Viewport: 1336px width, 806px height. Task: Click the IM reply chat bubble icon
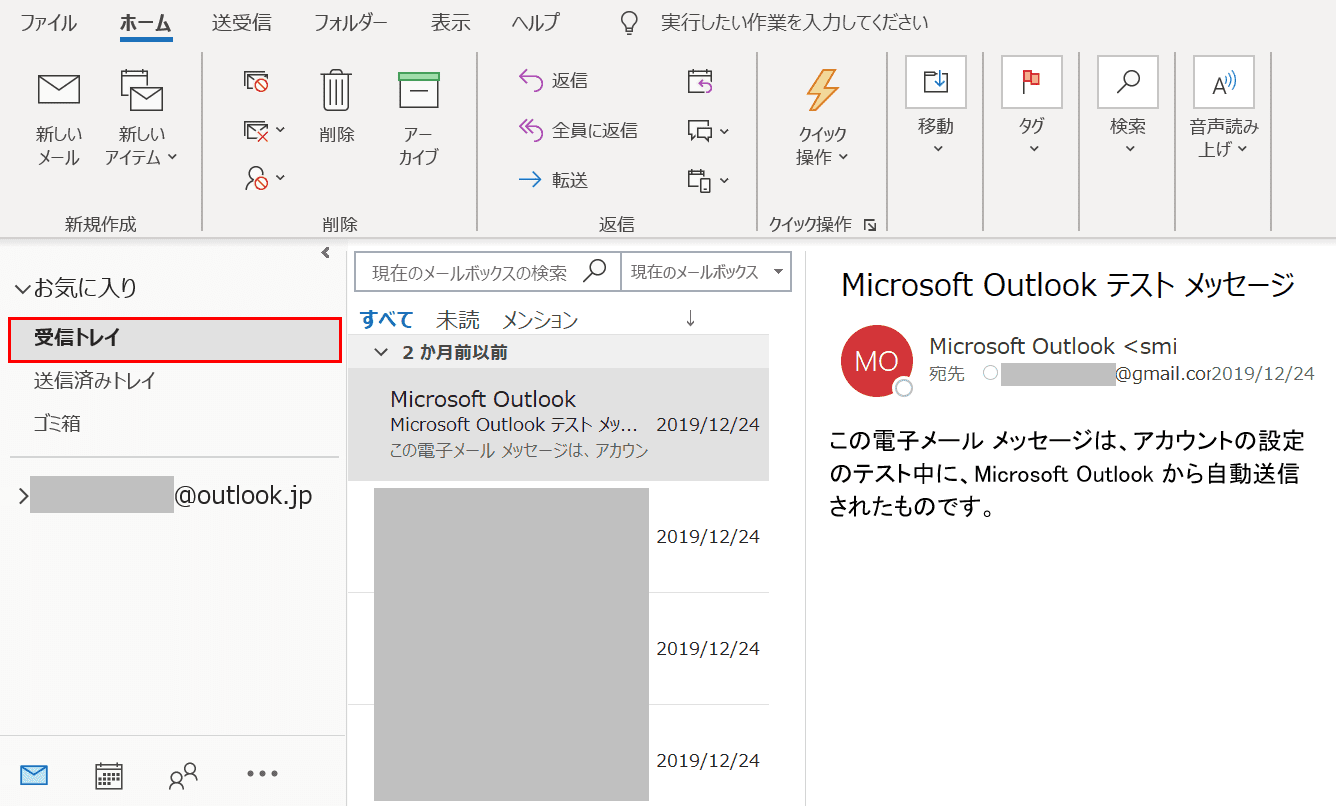pos(700,130)
